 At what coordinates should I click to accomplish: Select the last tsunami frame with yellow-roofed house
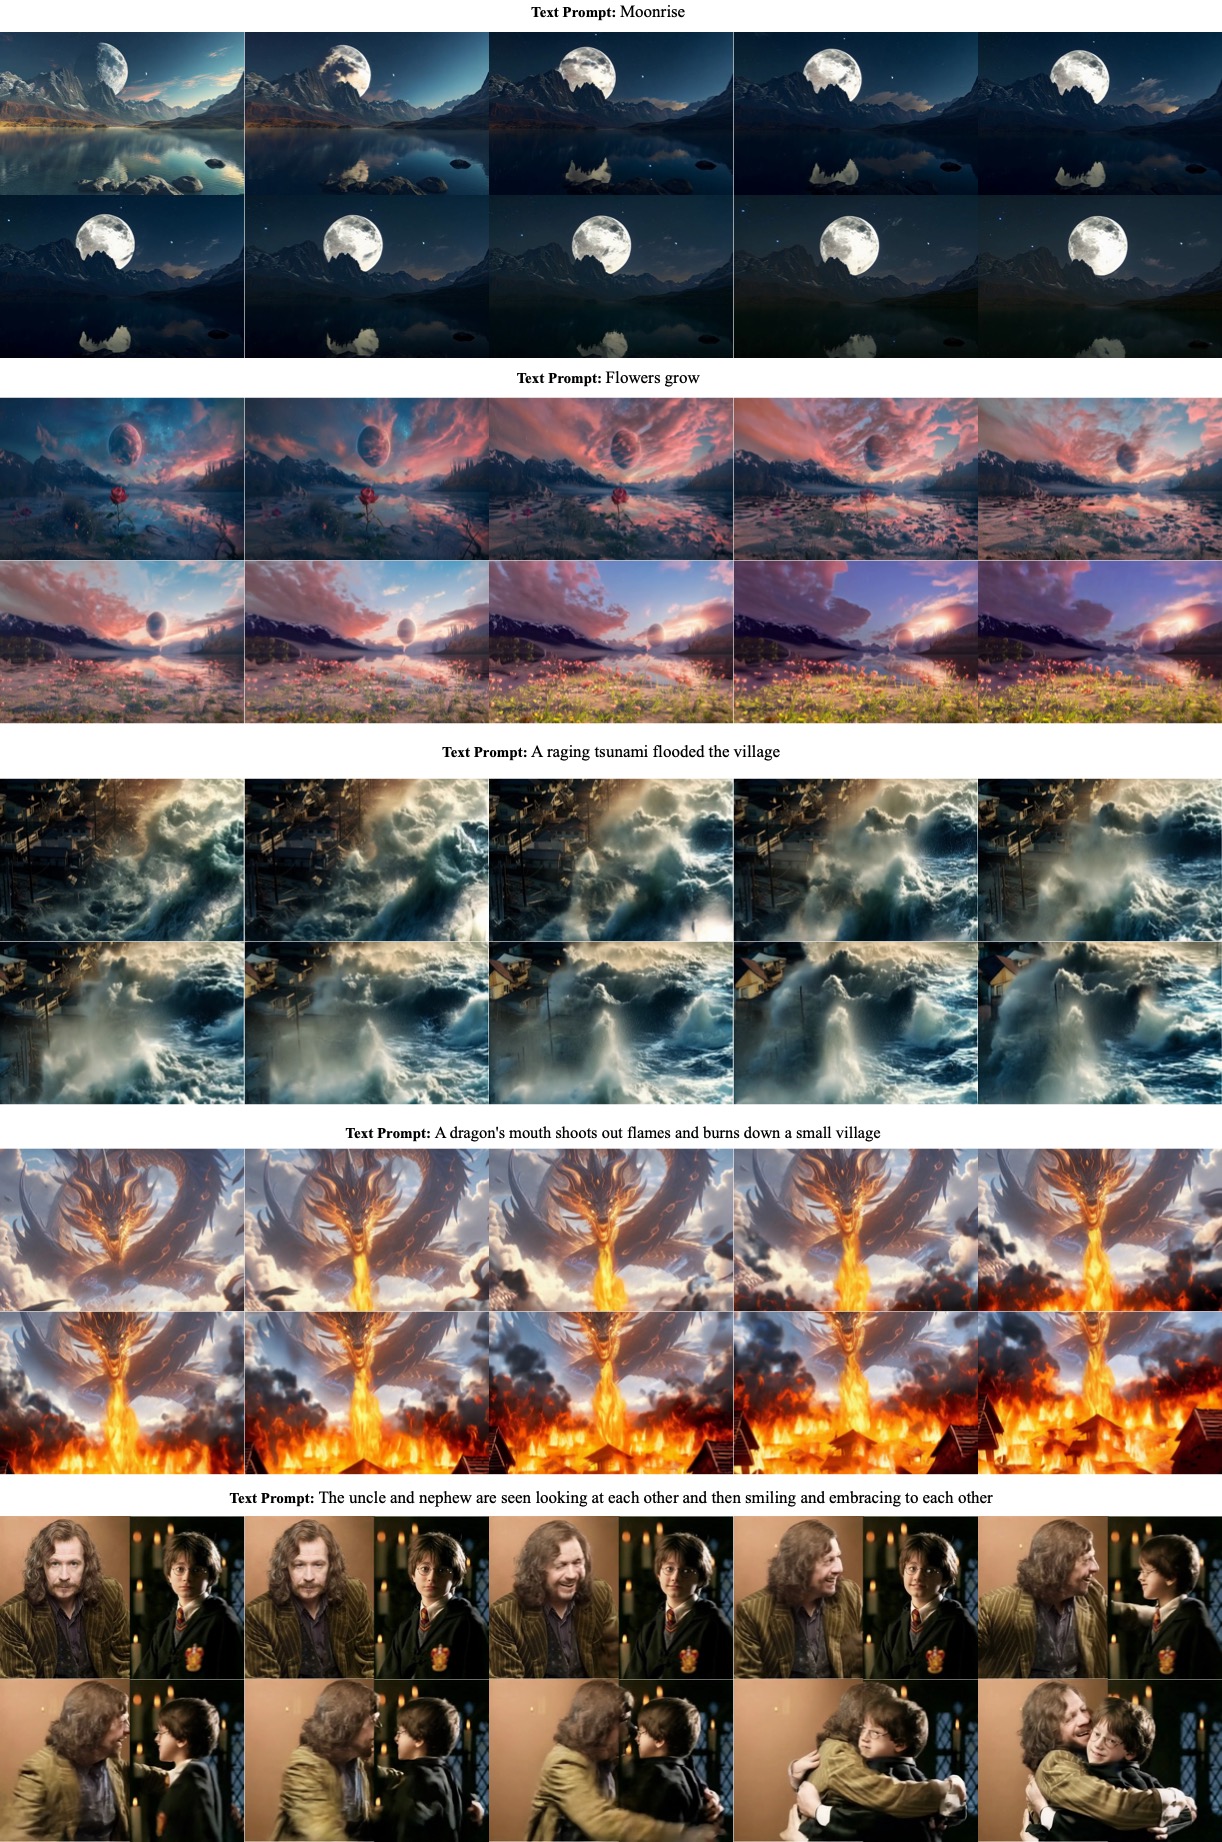click(x=1100, y=1023)
